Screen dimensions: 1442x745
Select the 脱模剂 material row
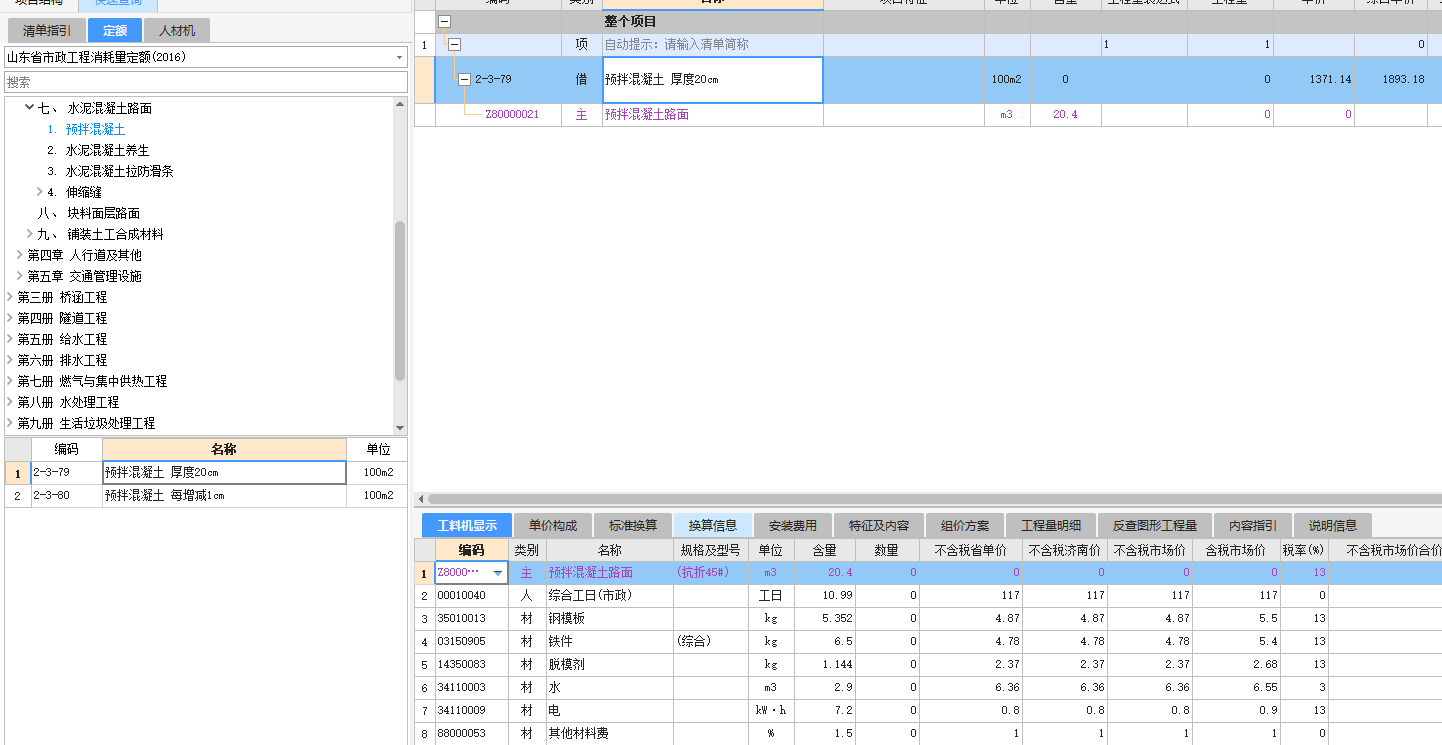928,664
